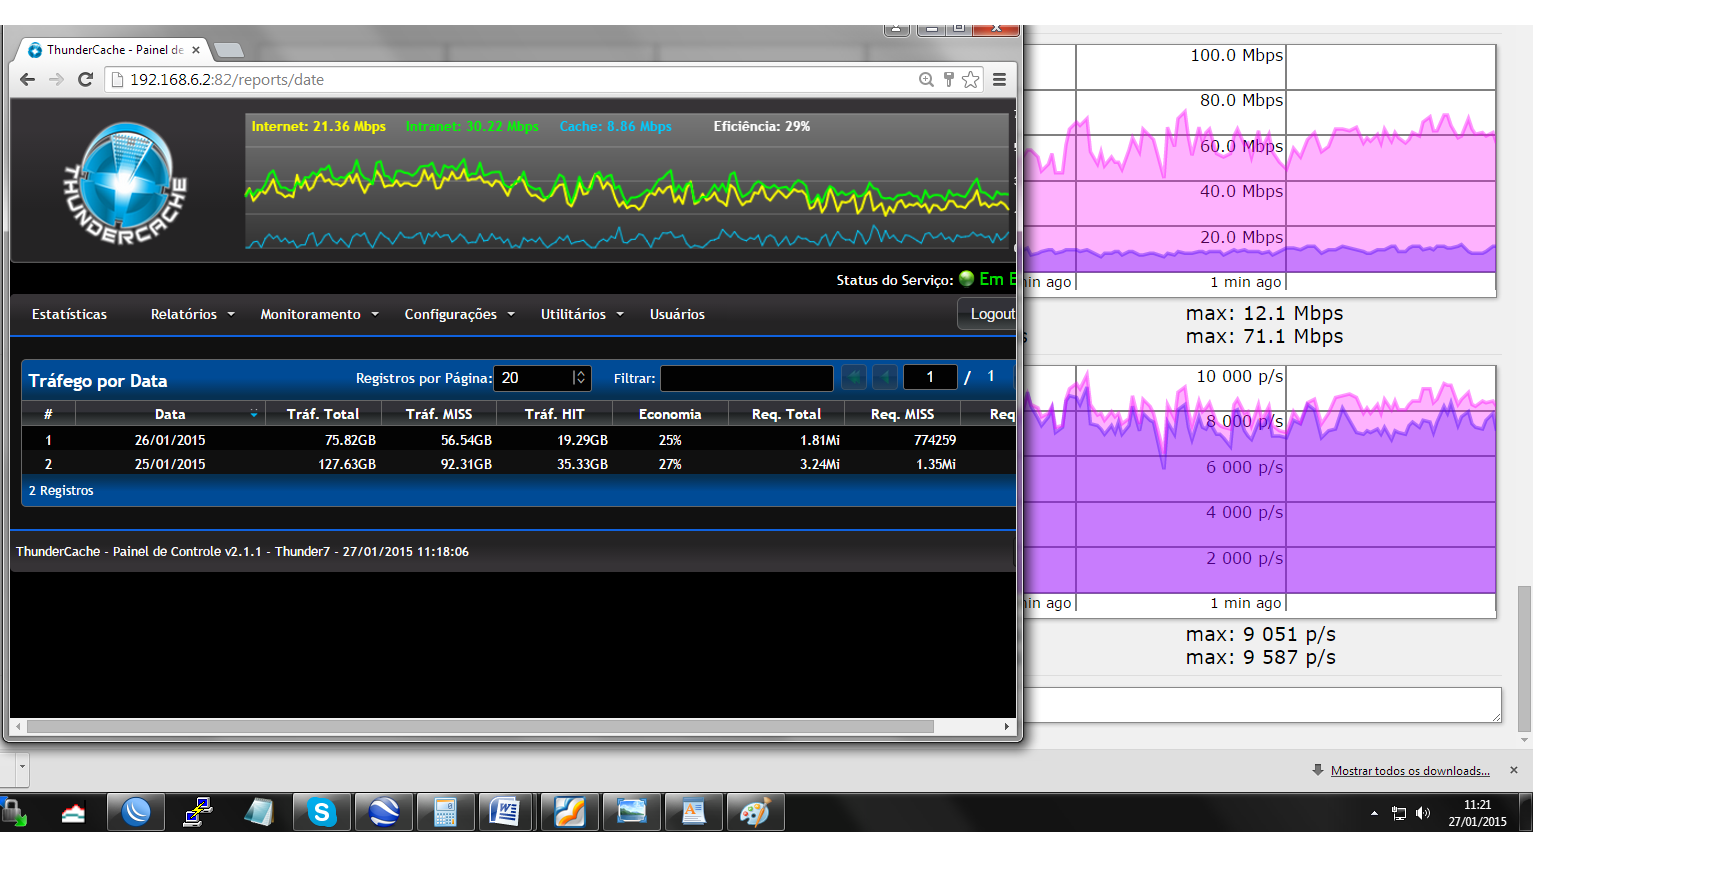Open the Chrome hamburger menu
The height and width of the screenshot is (890, 1713).
(x=999, y=80)
